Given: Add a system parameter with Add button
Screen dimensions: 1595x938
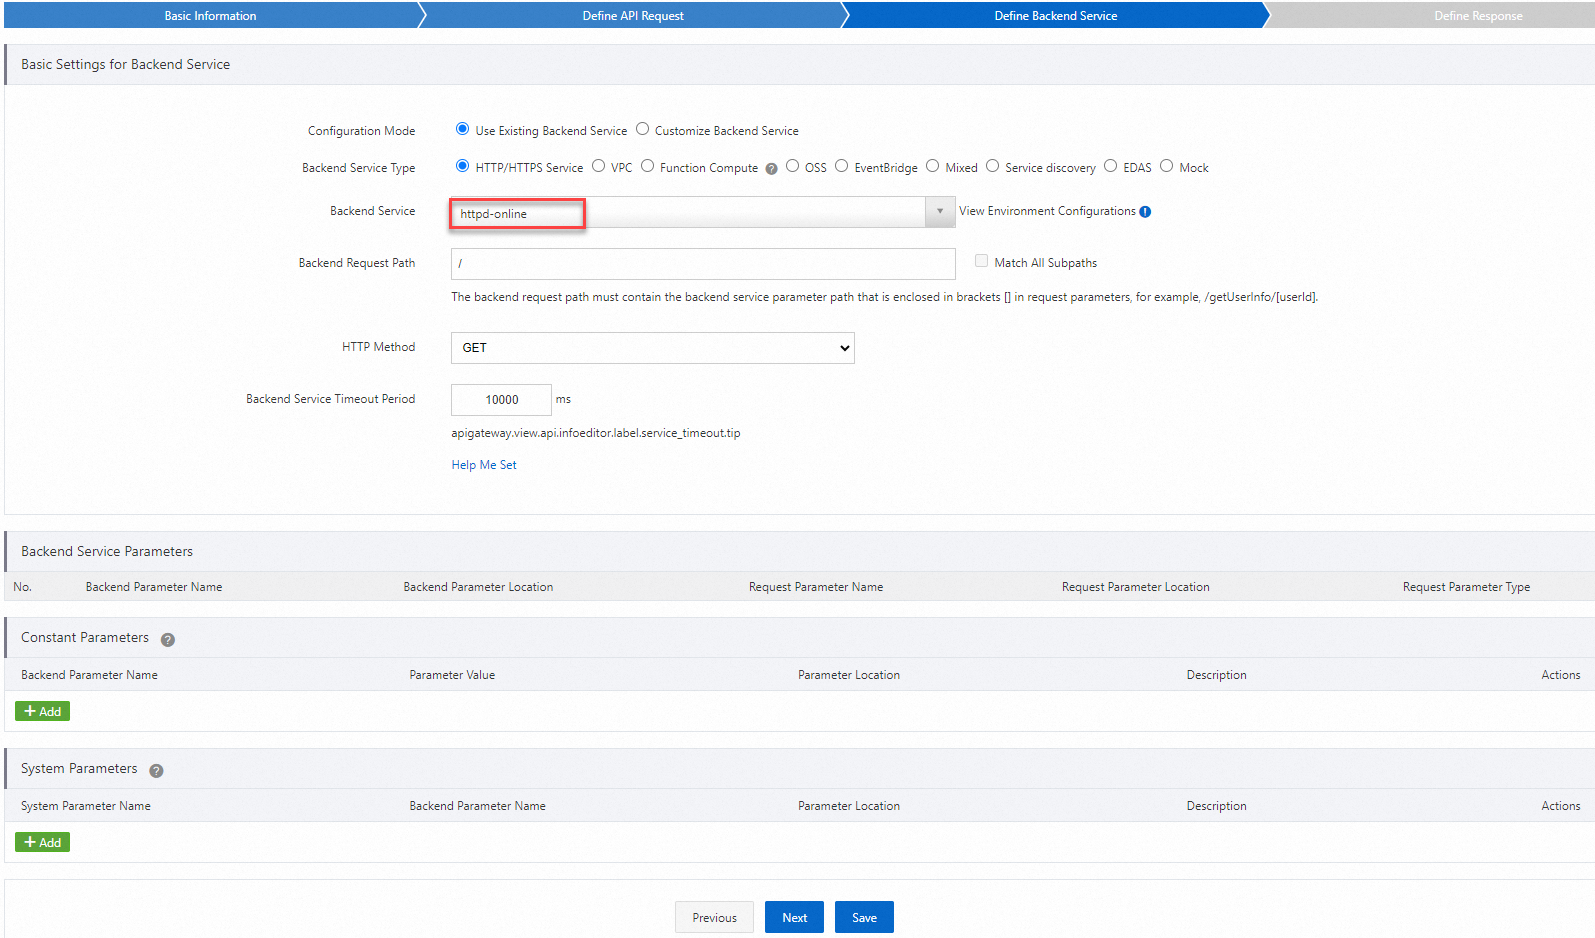Looking at the screenshot, I should (42, 842).
